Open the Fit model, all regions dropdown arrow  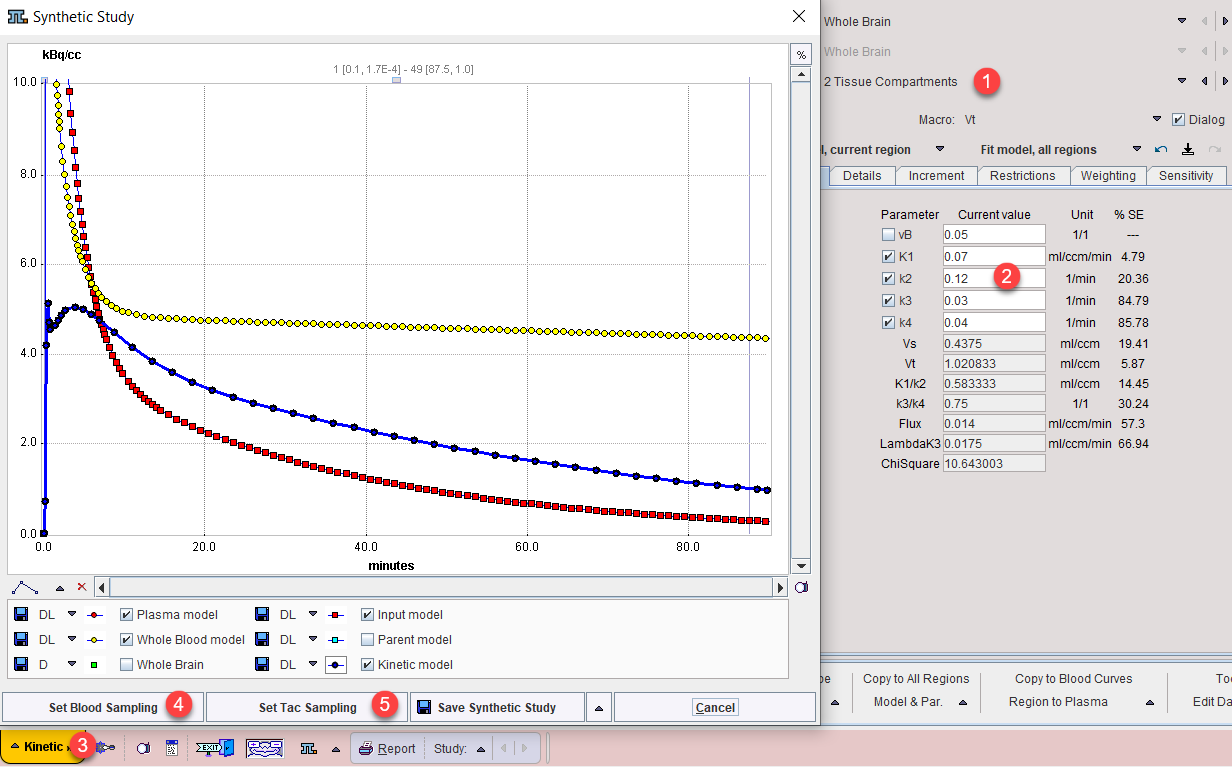tap(1137, 150)
